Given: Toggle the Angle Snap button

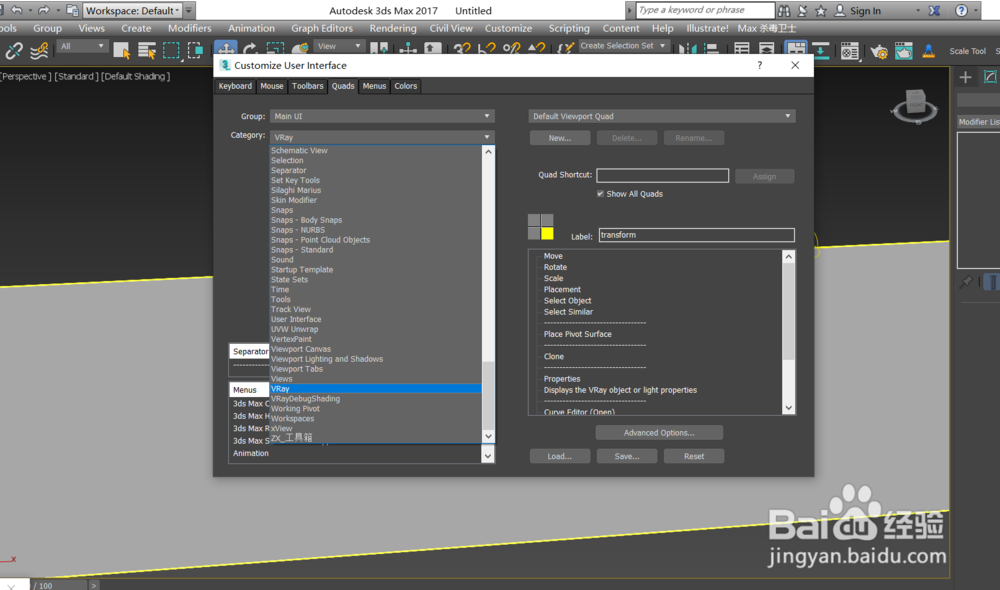Looking at the screenshot, I should pos(487,49).
